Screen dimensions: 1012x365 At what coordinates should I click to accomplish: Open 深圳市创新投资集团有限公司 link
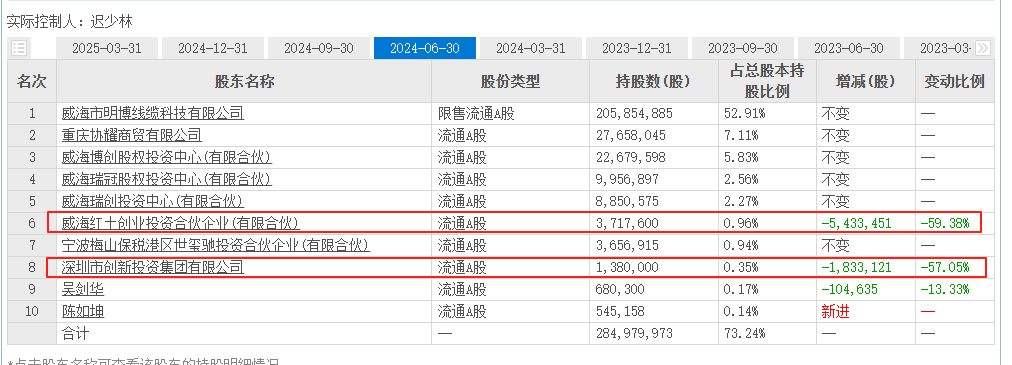pyautogui.click(x=153, y=266)
